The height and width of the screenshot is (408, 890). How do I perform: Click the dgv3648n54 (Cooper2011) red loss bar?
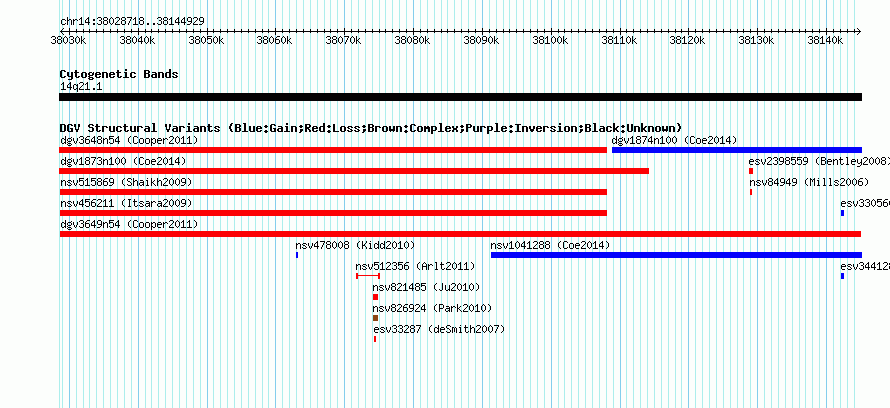click(x=333, y=150)
